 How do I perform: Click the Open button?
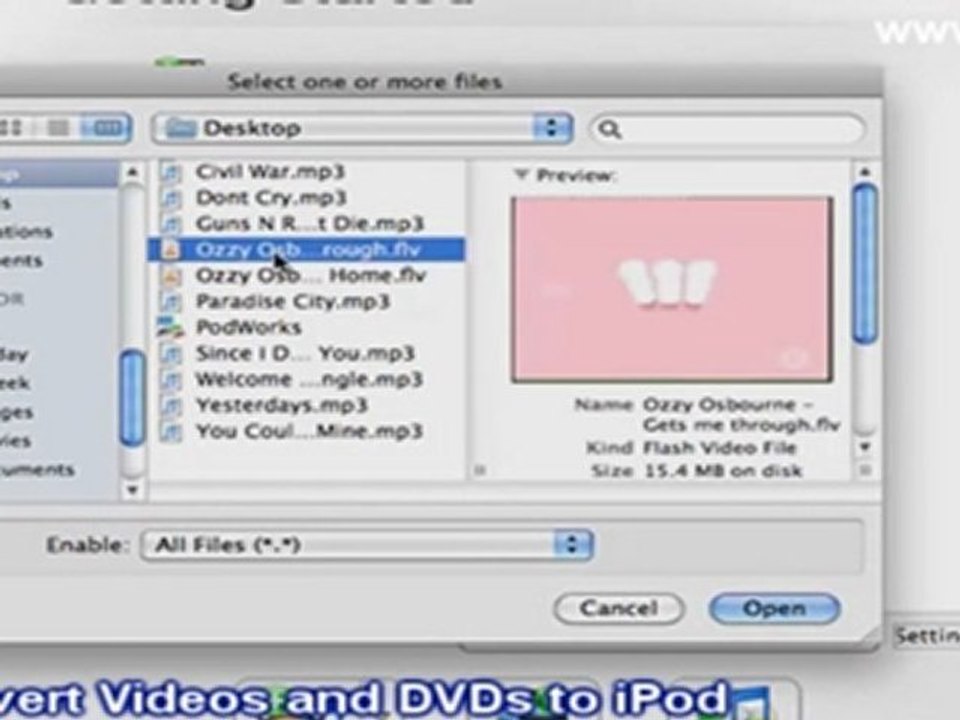(x=774, y=609)
